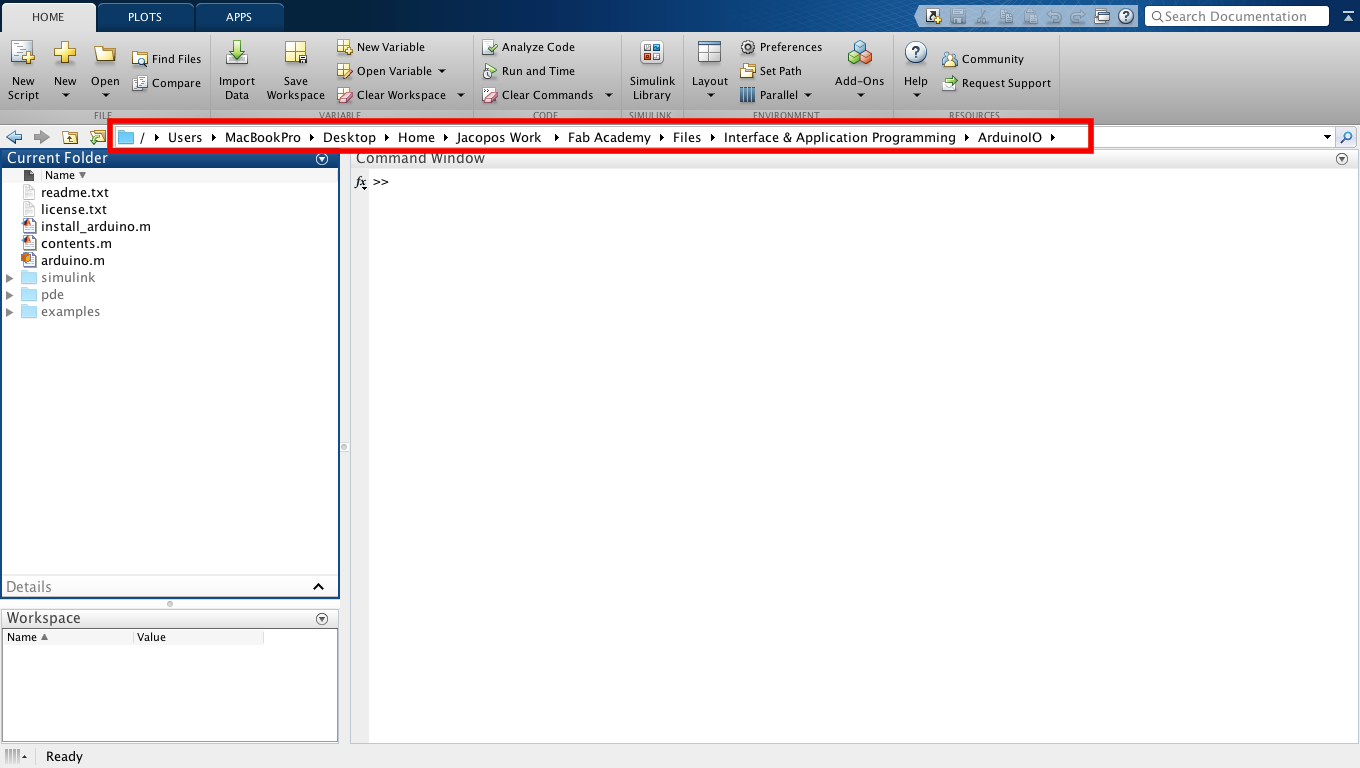The height and width of the screenshot is (768, 1360).
Task: Click the Search Documentation field
Action: tap(1236, 16)
